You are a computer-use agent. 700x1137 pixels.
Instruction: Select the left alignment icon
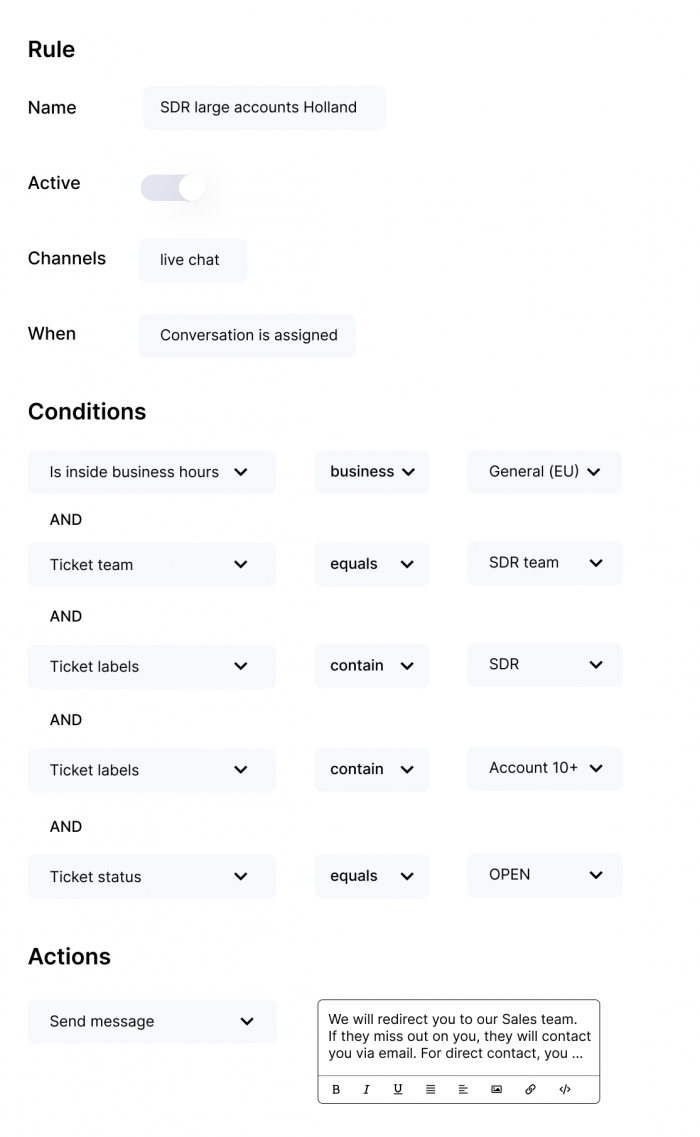[463, 1089]
